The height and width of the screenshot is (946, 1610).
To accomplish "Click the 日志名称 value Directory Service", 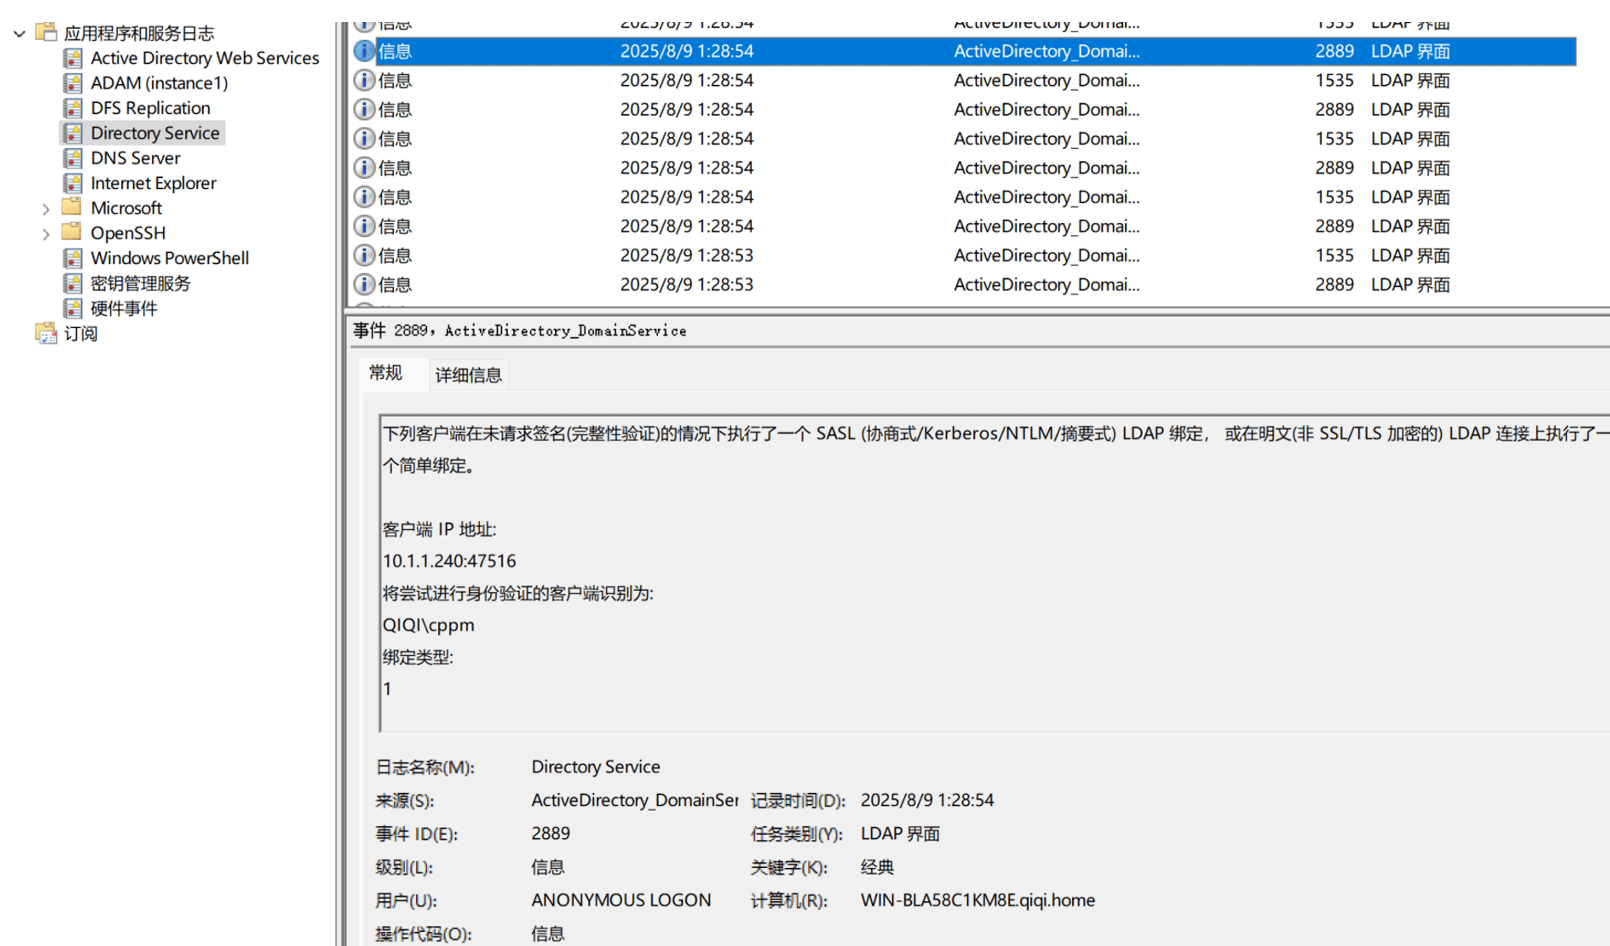I will click(596, 767).
